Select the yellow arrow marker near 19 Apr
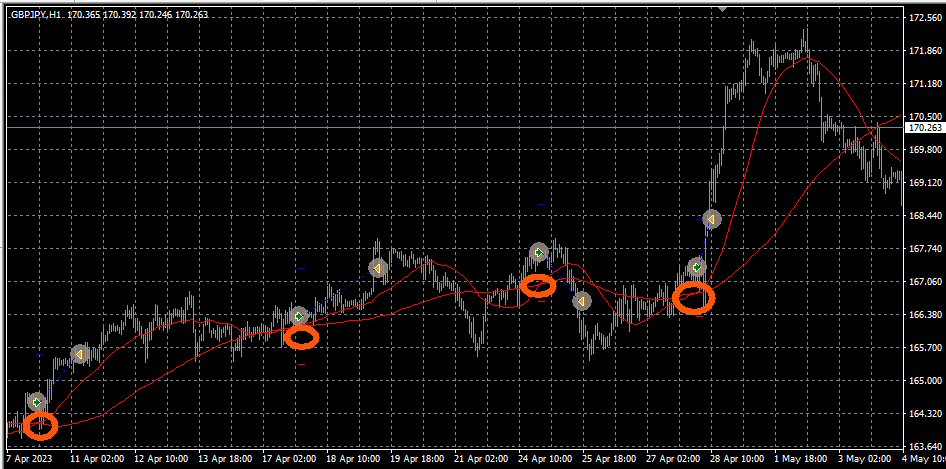The width and height of the screenshot is (946, 469). point(378,268)
